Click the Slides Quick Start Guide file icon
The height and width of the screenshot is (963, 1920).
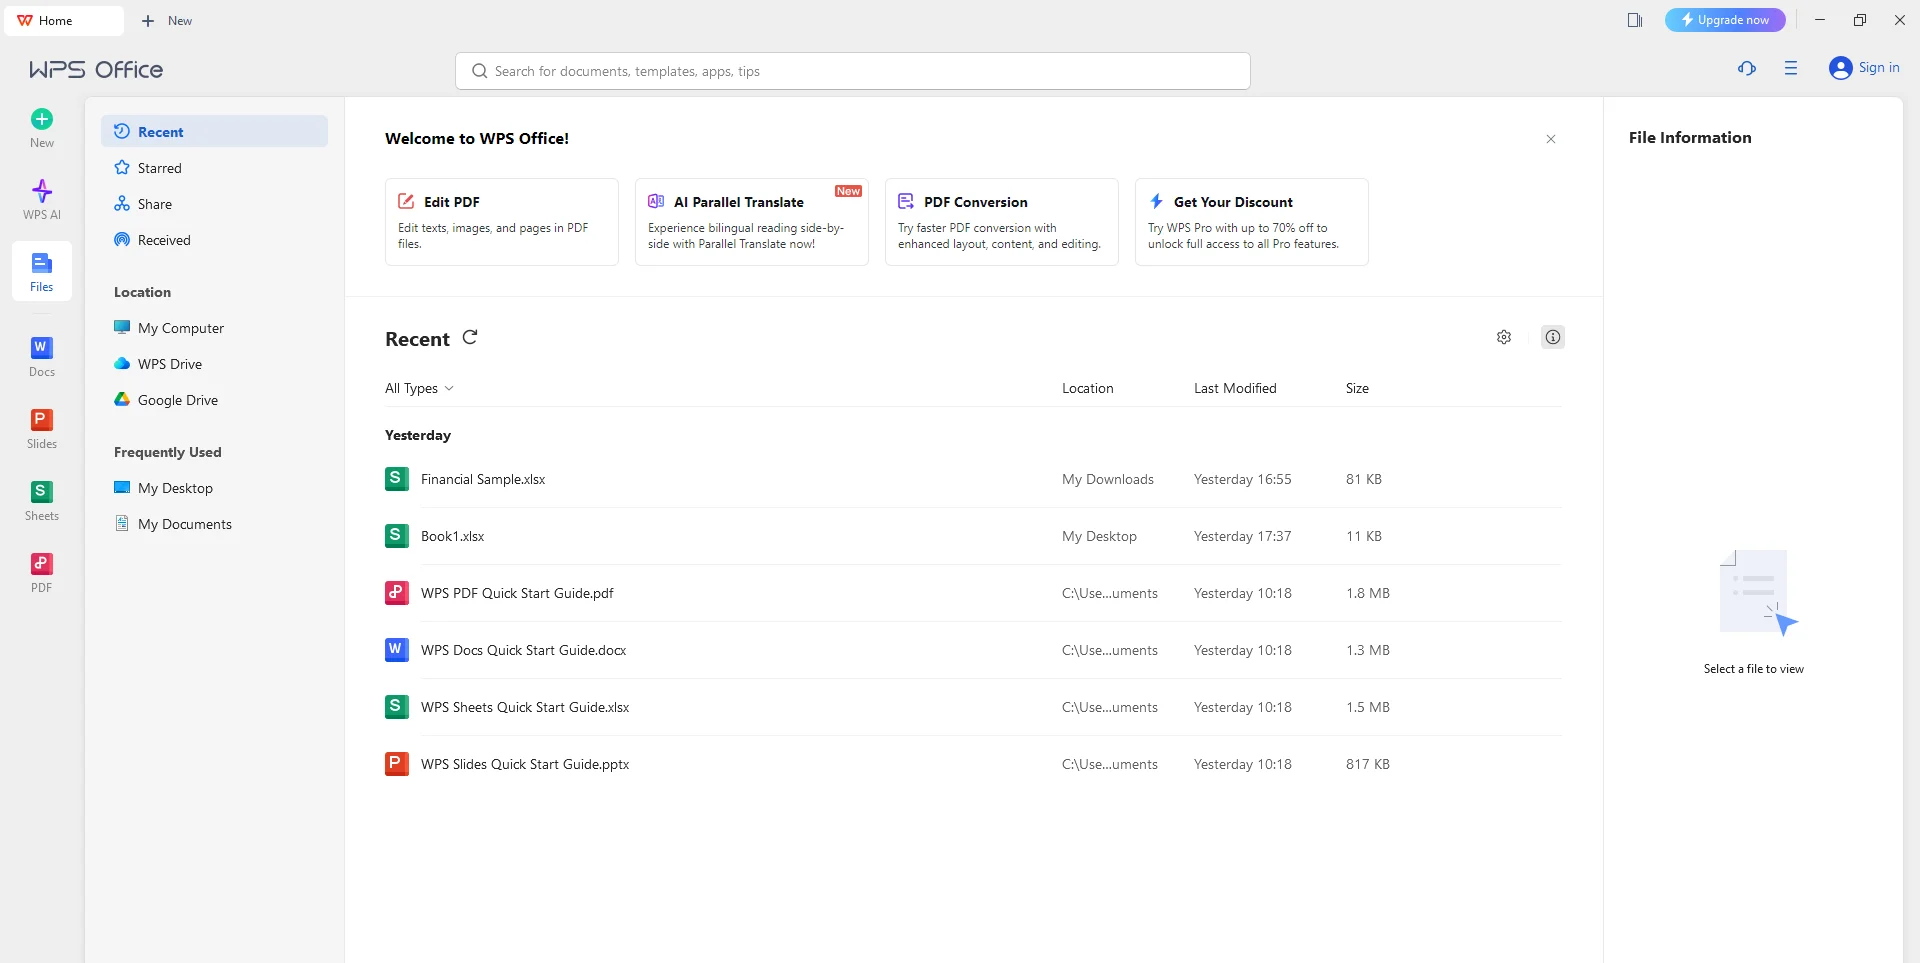pyautogui.click(x=397, y=764)
